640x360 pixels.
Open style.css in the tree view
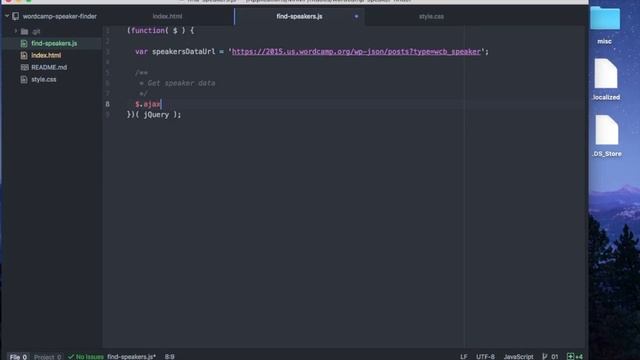pyautogui.click(x=44, y=79)
